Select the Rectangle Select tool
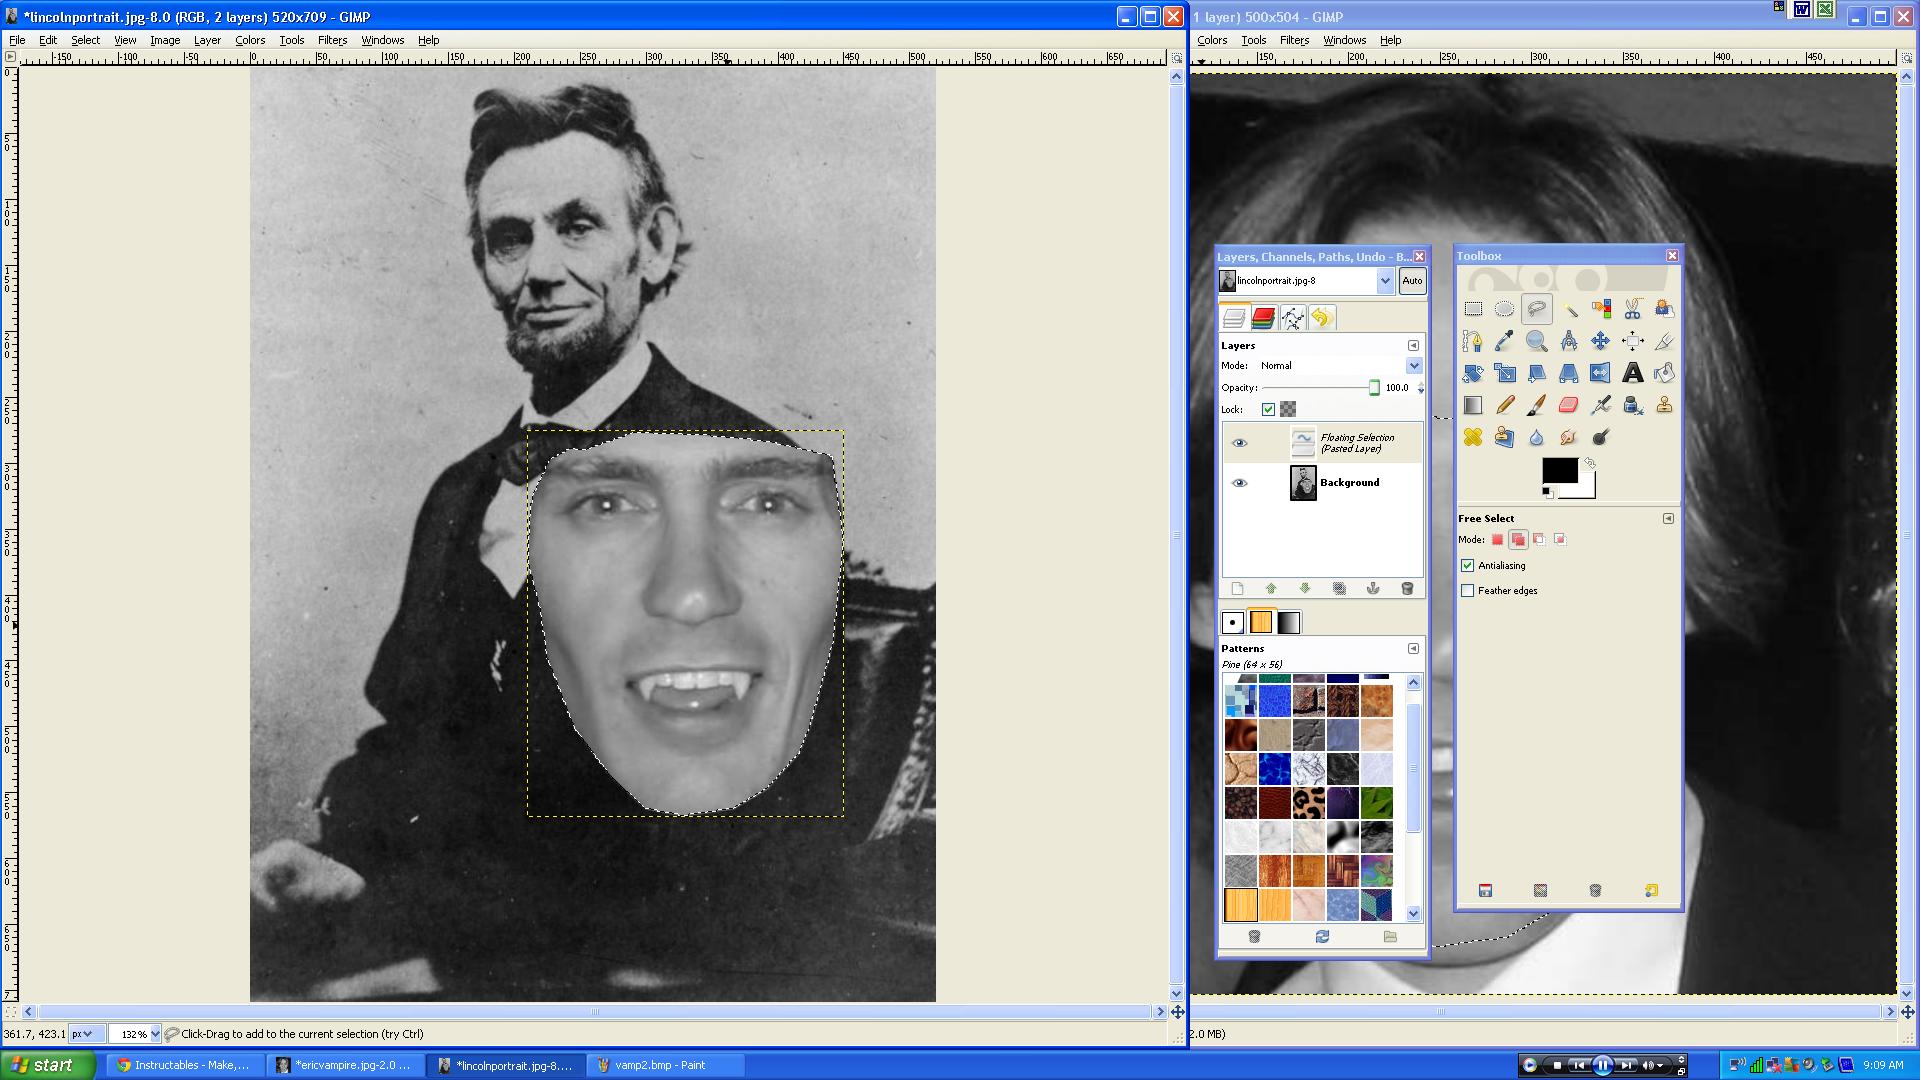 (1473, 309)
